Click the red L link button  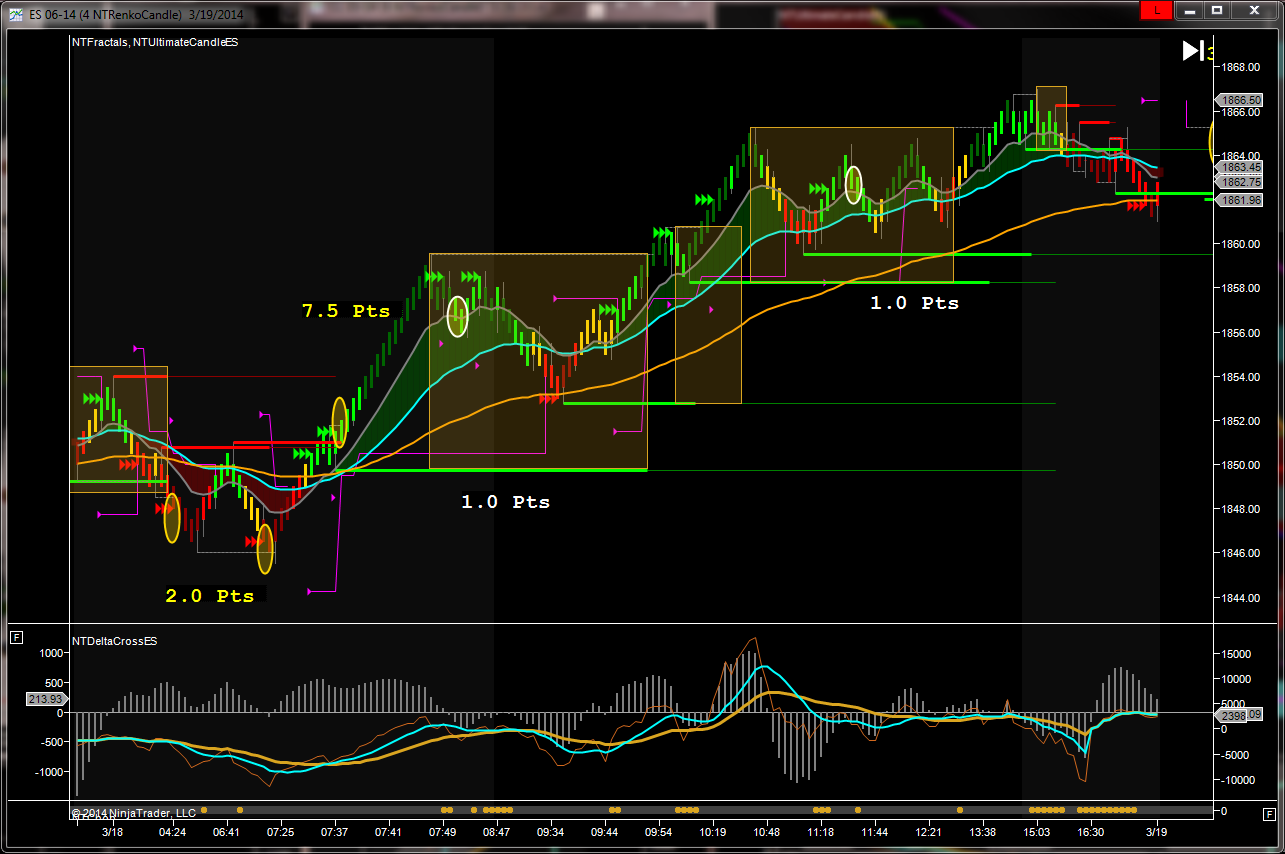click(1156, 10)
